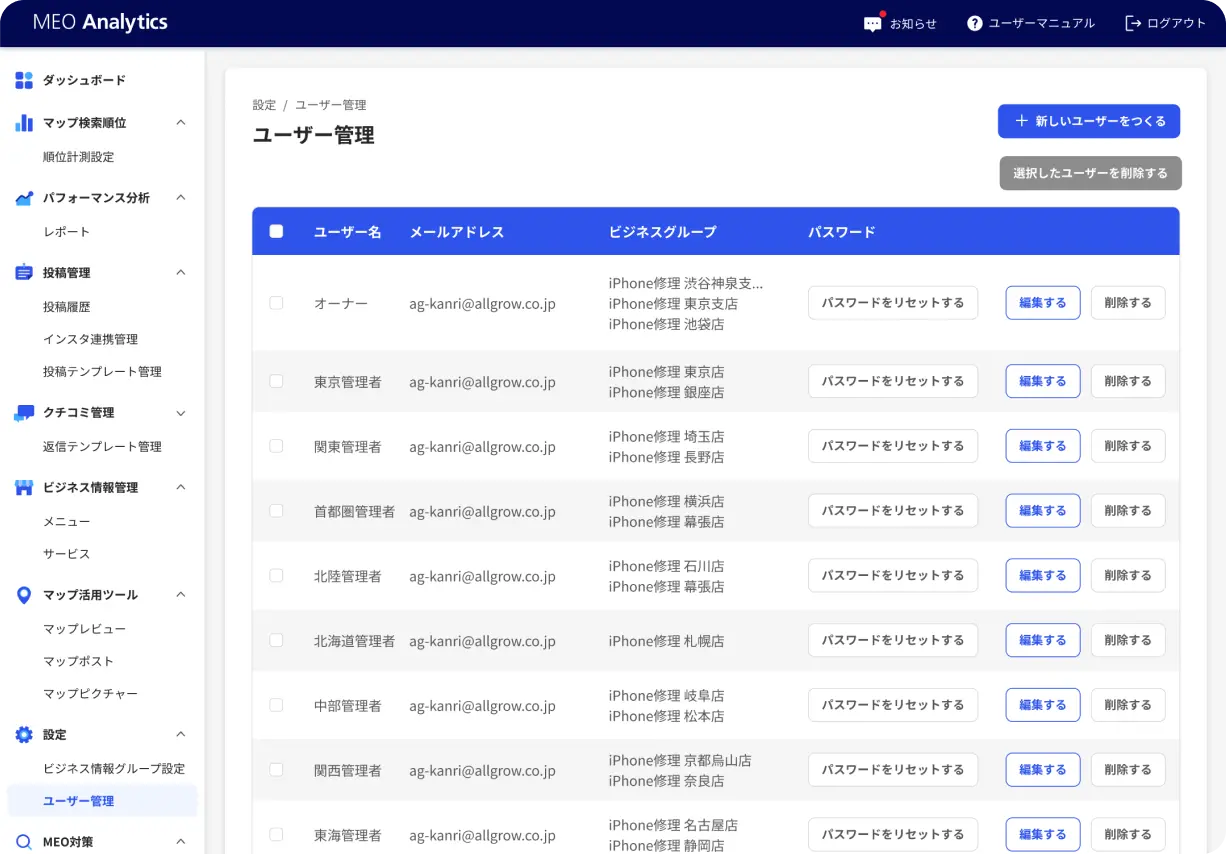Collapse the 設定 sidebar section

180,734
